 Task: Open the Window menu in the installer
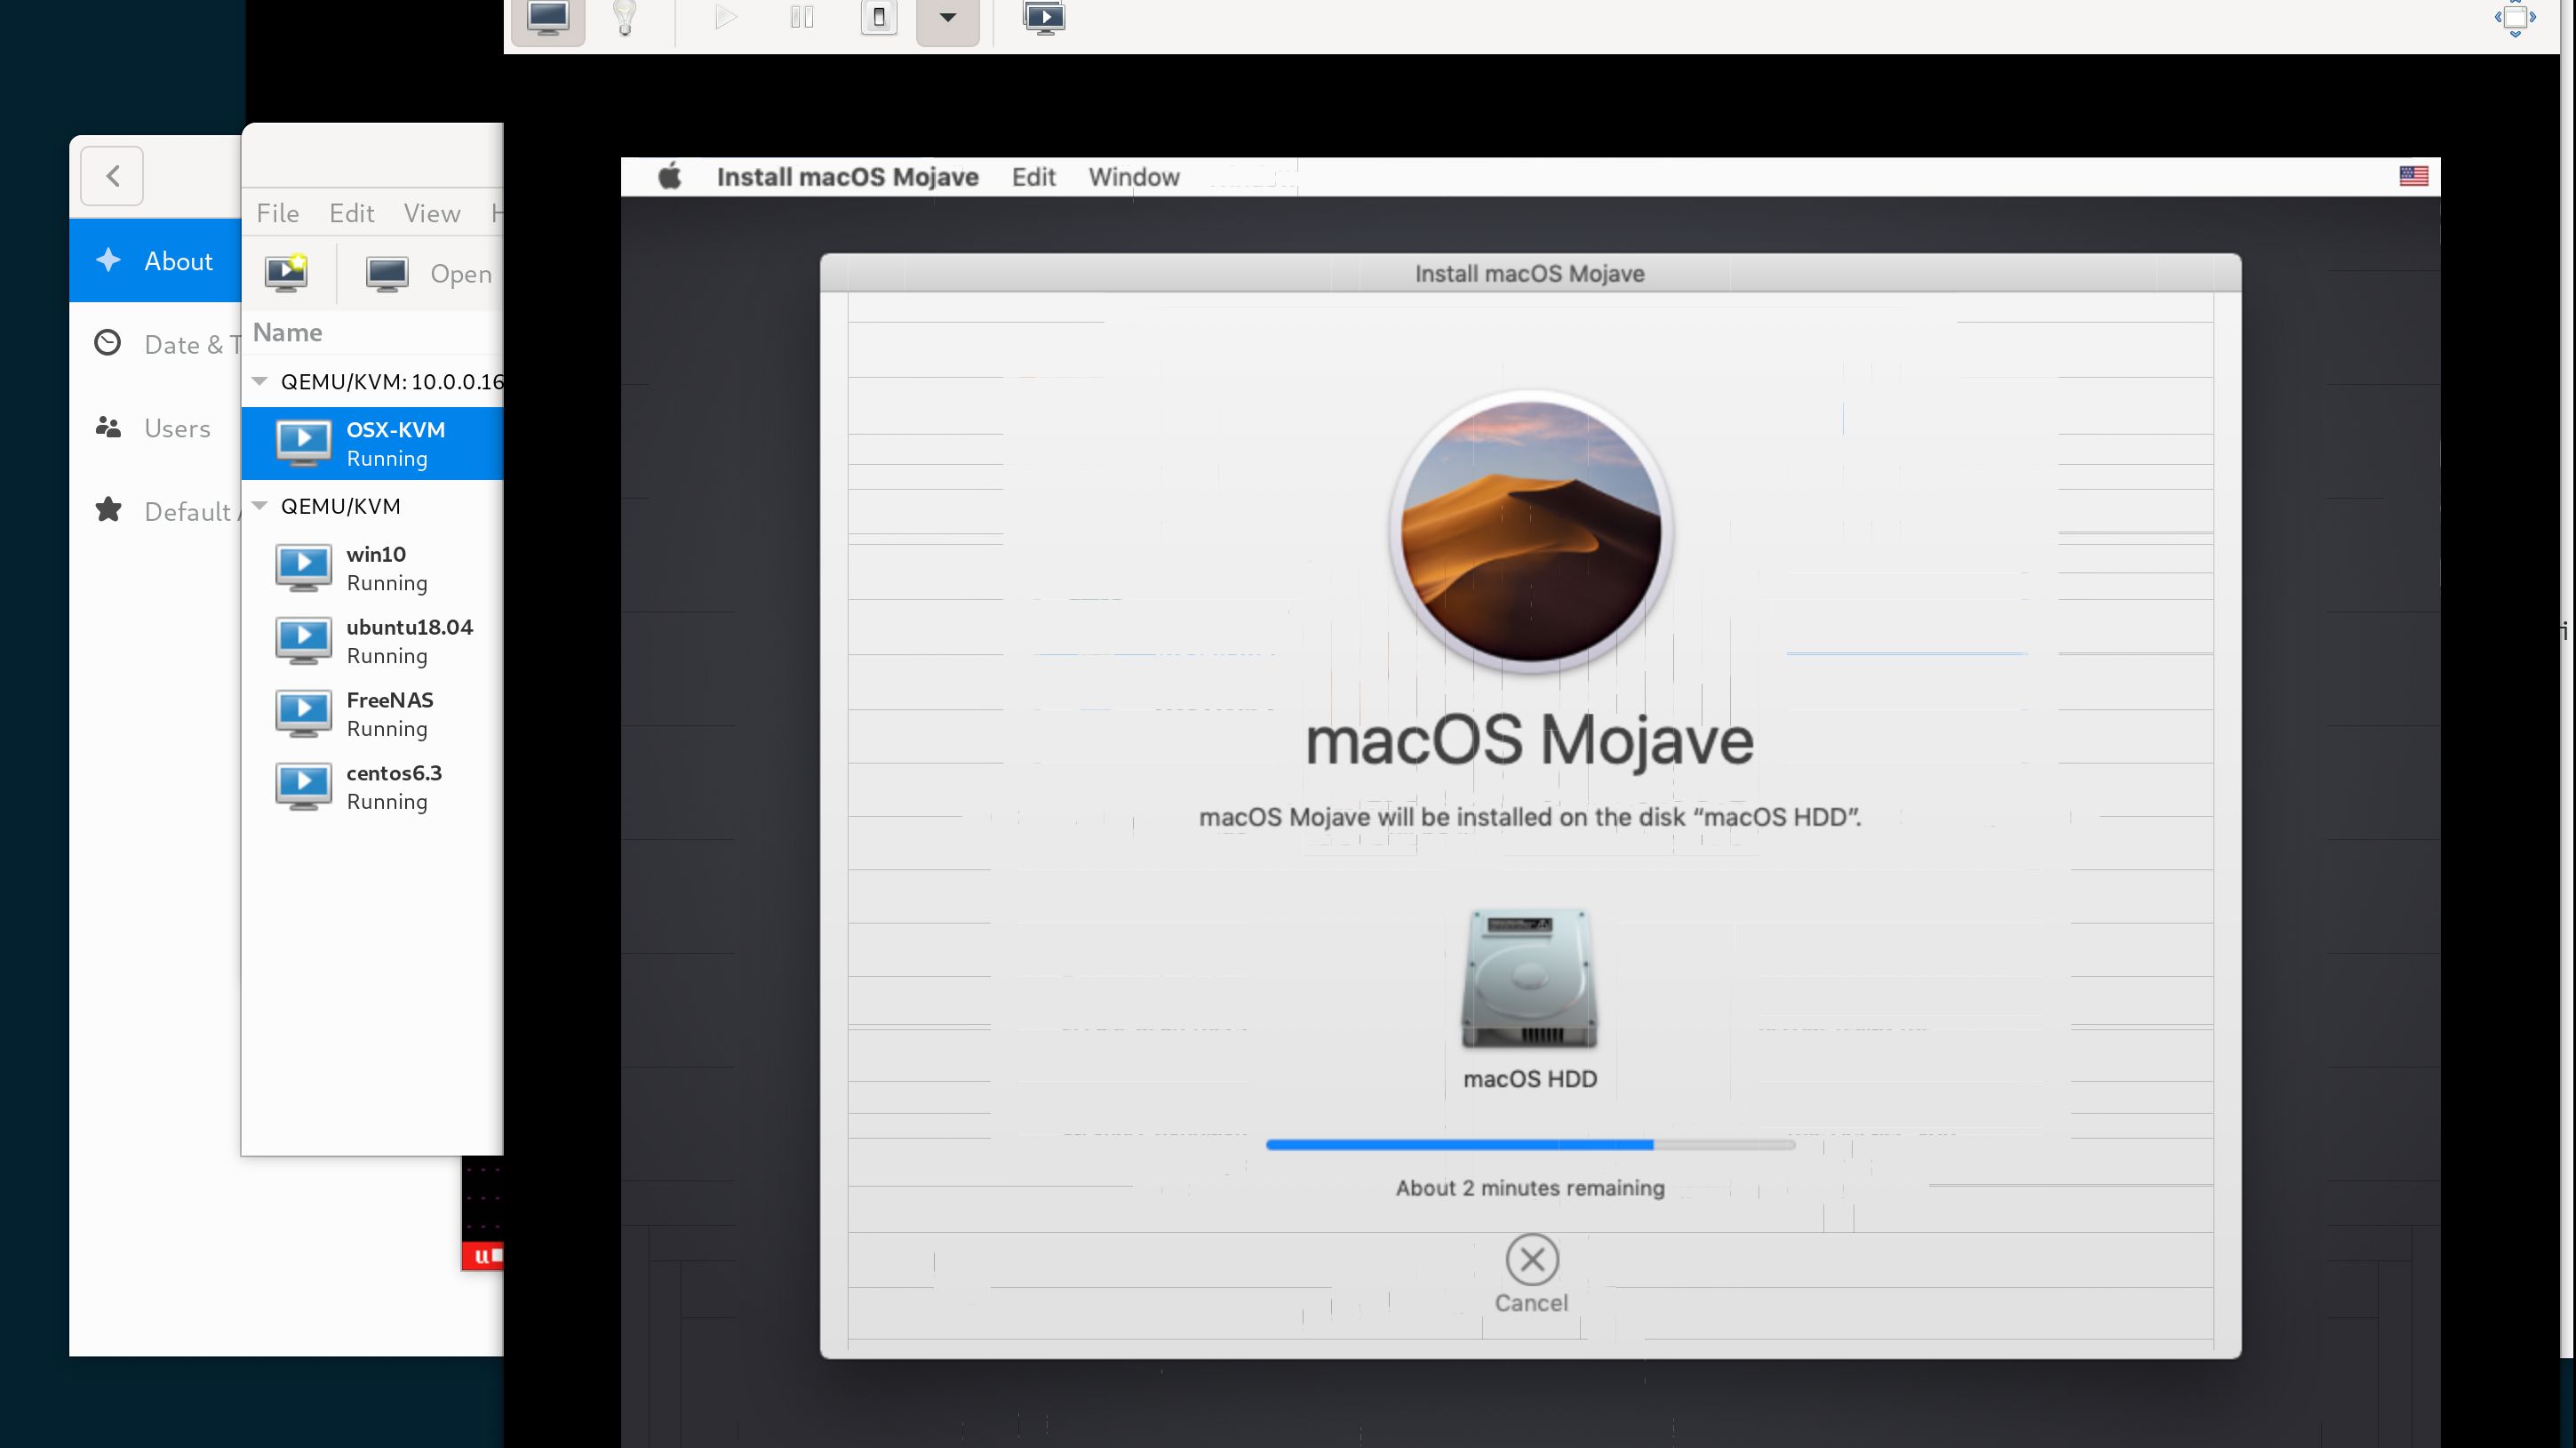point(1133,177)
